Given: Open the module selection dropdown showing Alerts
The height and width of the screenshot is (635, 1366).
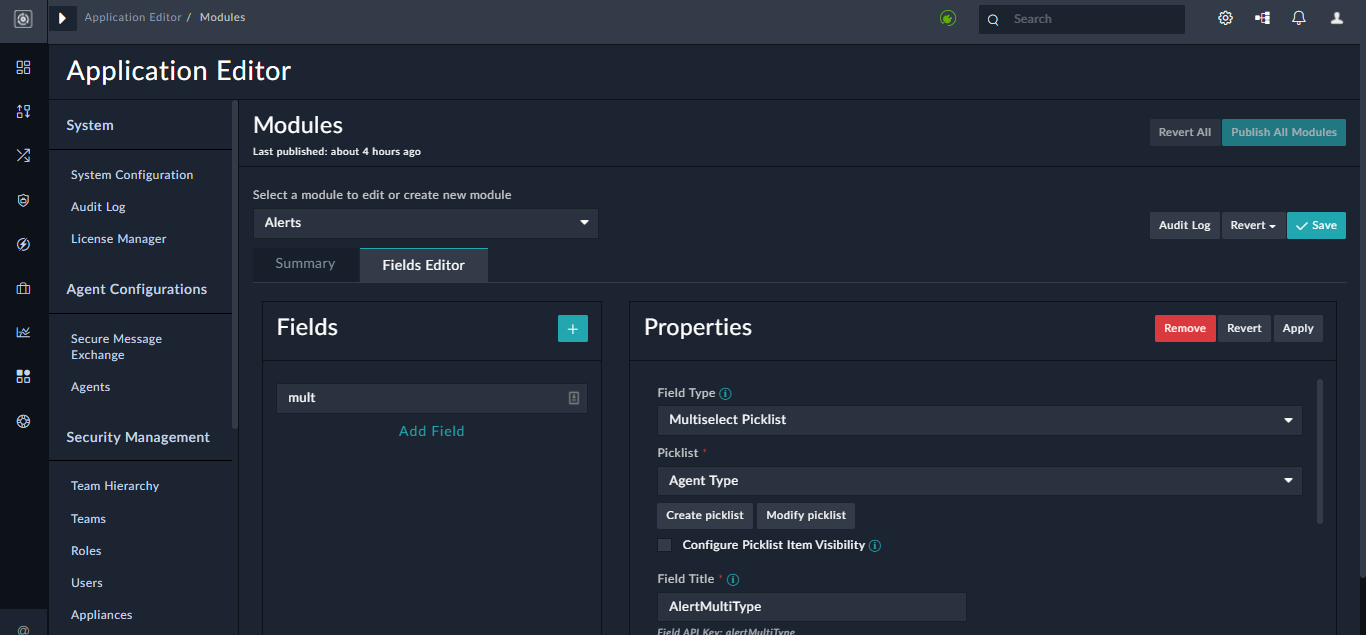Looking at the screenshot, I should (425, 223).
